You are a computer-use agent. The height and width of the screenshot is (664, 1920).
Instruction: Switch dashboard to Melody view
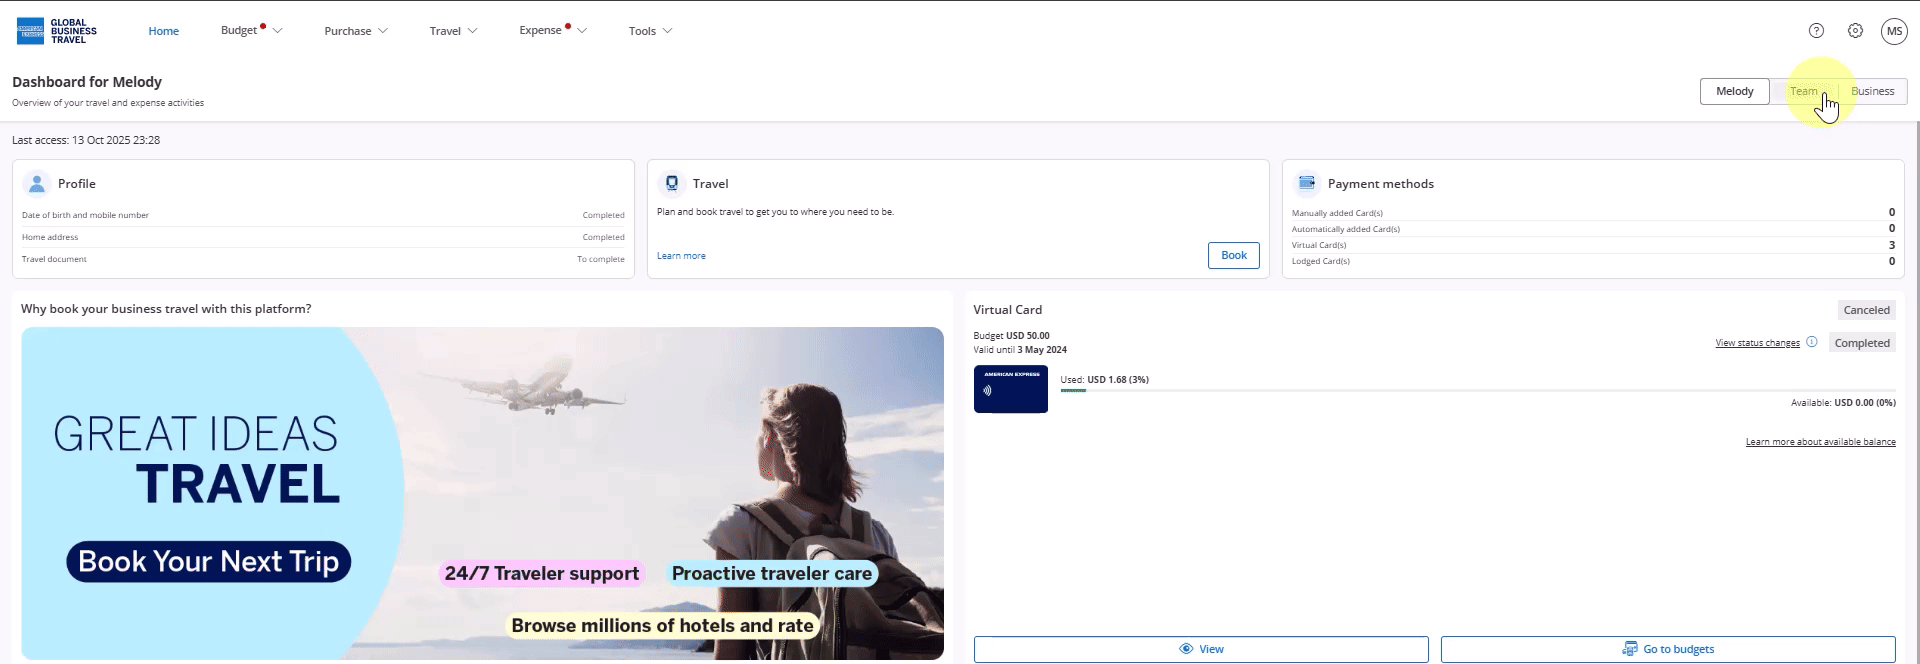coord(1735,91)
